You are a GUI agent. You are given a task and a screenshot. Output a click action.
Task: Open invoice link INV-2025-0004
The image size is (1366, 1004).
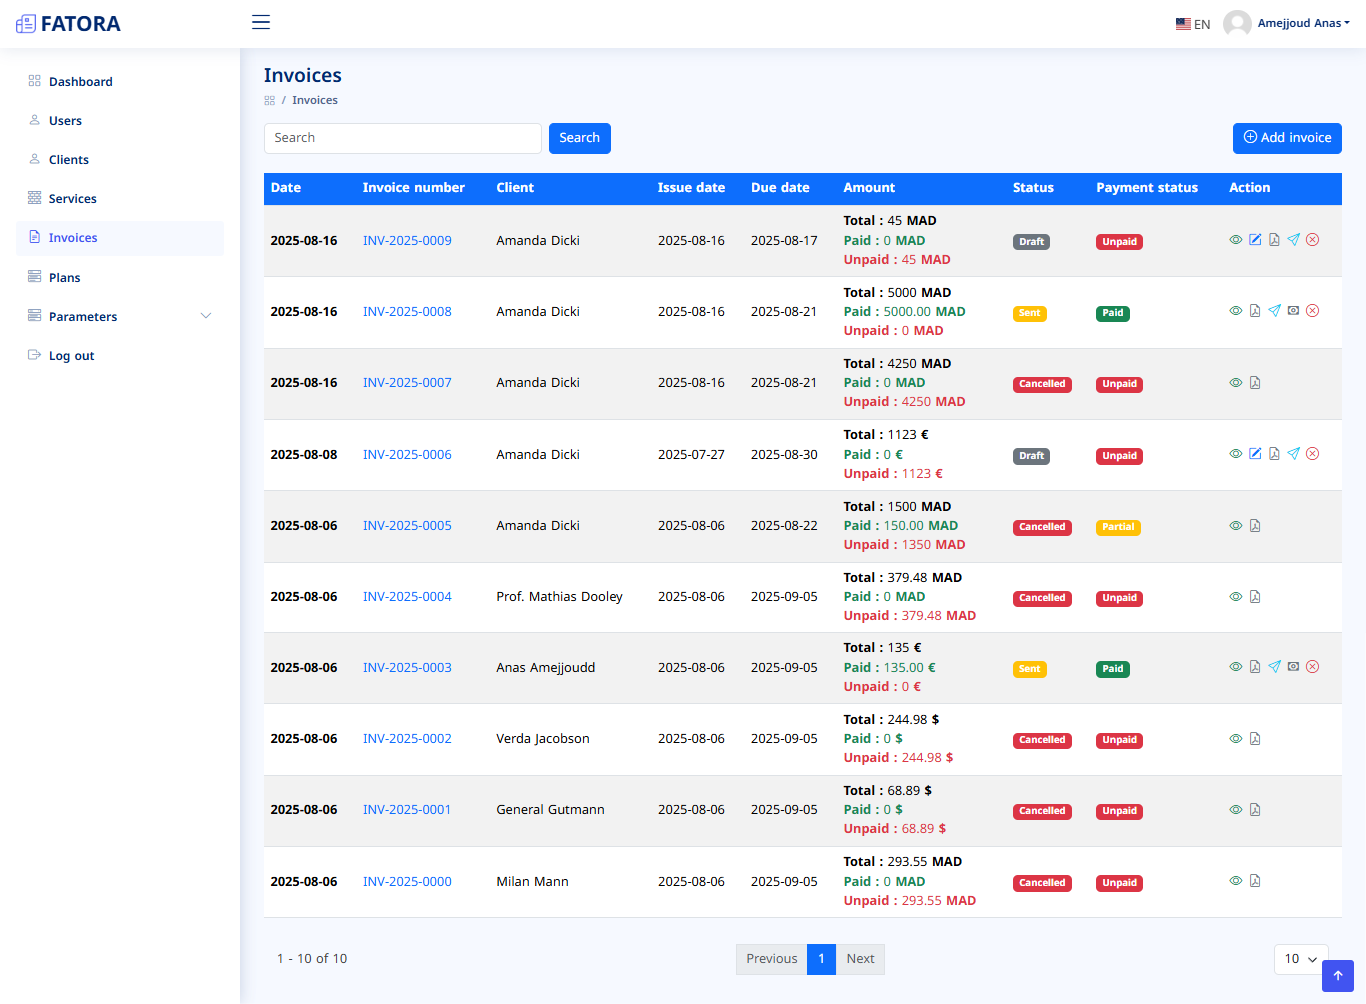(407, 597)
